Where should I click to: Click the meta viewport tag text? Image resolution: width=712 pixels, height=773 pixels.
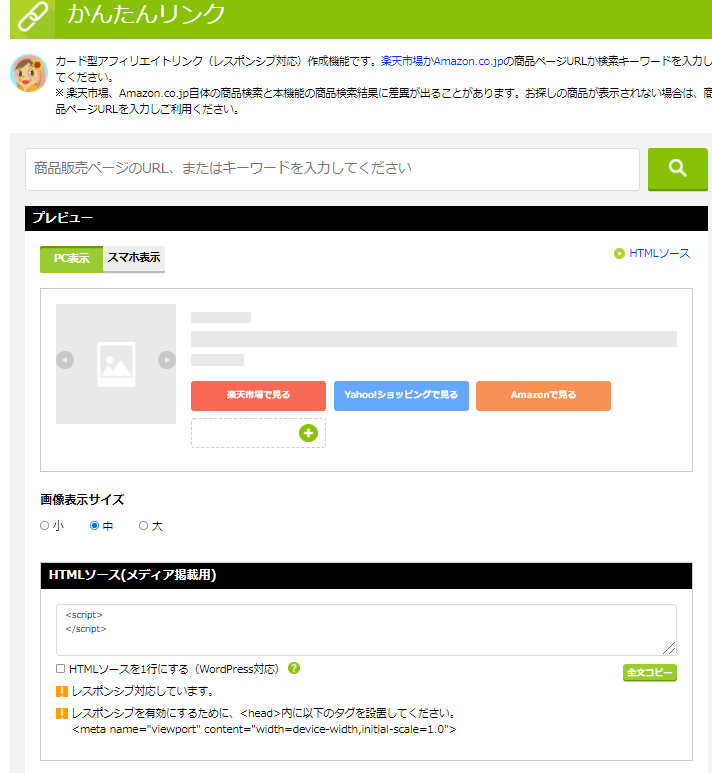pos(264,729)
